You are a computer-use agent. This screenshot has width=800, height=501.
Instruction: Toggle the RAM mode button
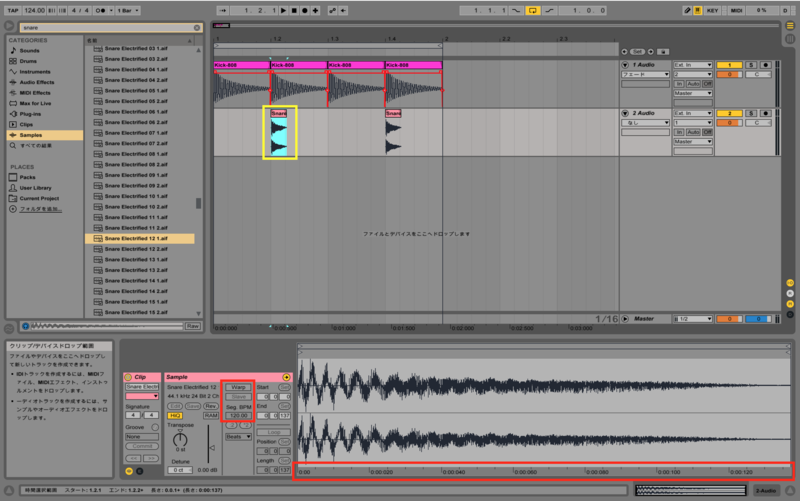tap(210, 416)
